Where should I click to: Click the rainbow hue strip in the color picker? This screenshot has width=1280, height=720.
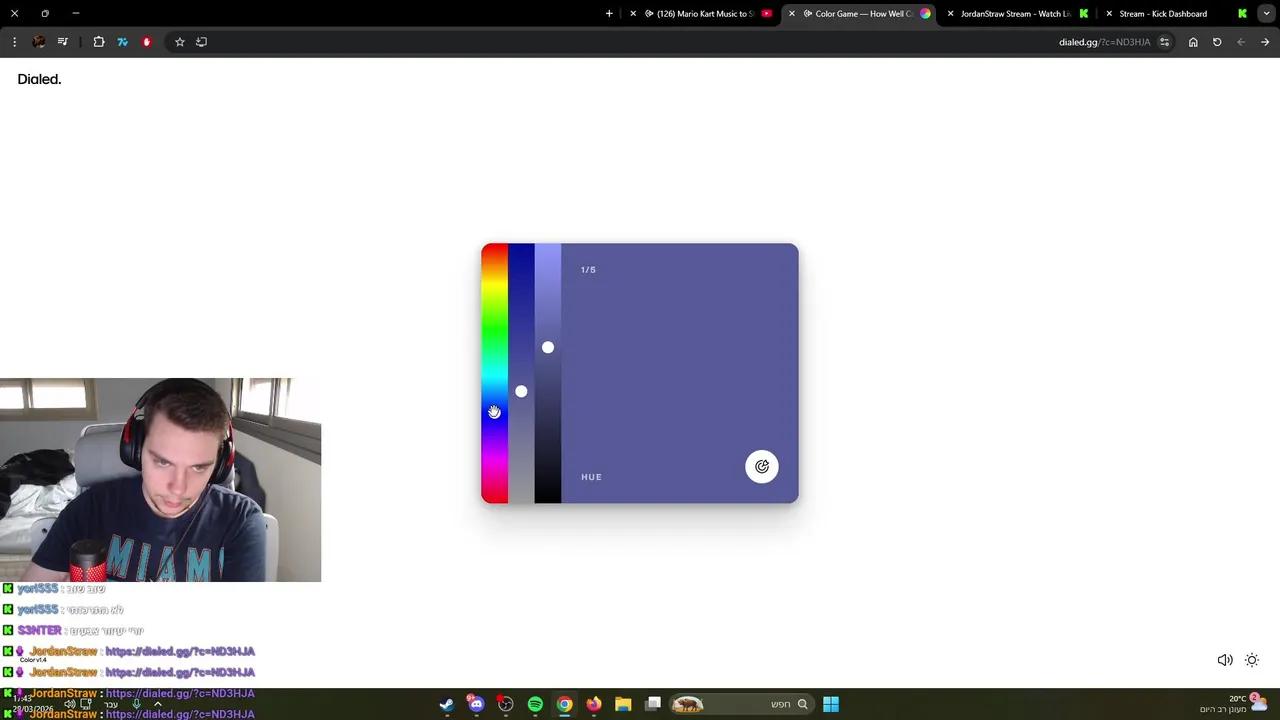tap(494, 373)
